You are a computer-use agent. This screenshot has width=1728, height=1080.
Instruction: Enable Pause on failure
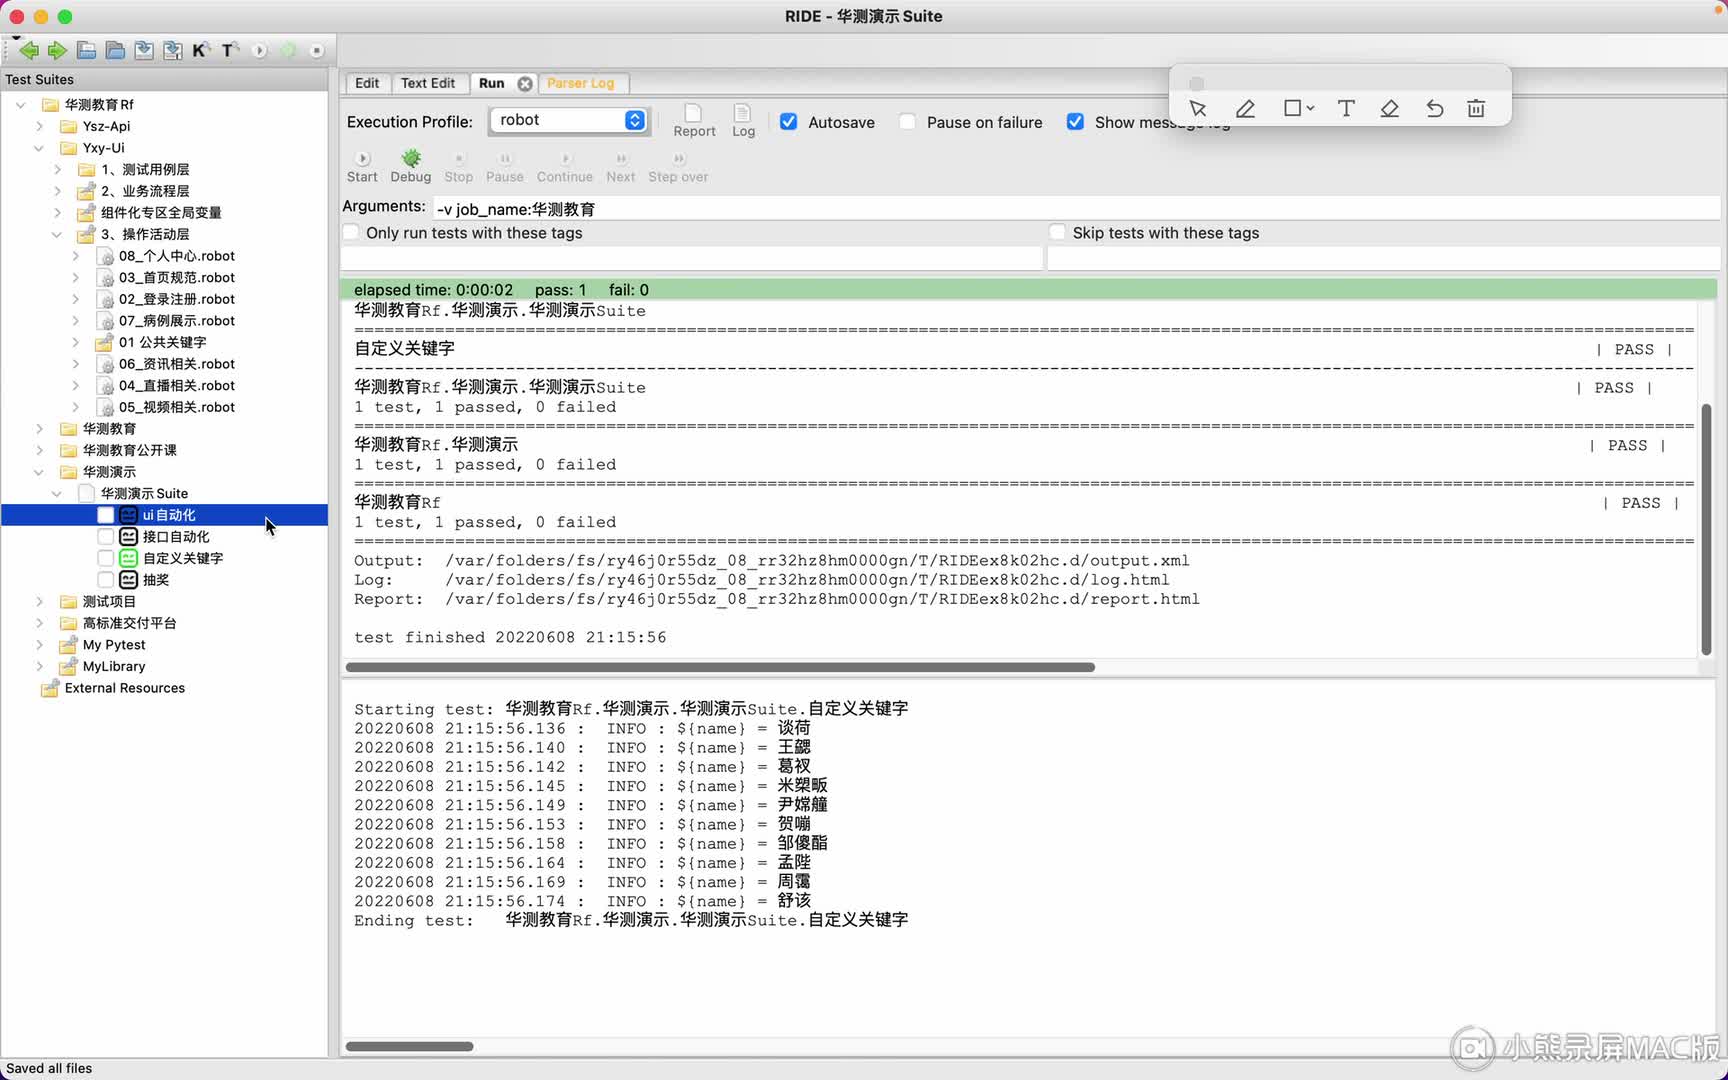click(907, 122)
